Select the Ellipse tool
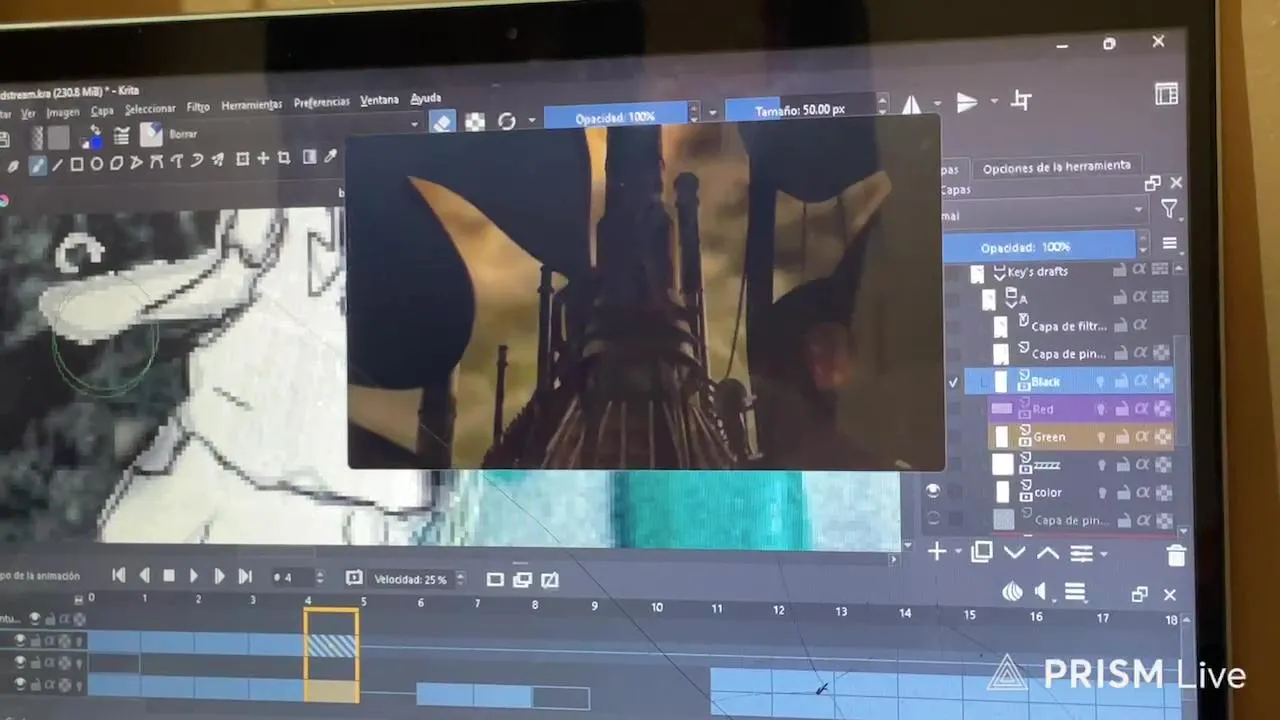The image size is (1280, 720). (x=97, y=164)
